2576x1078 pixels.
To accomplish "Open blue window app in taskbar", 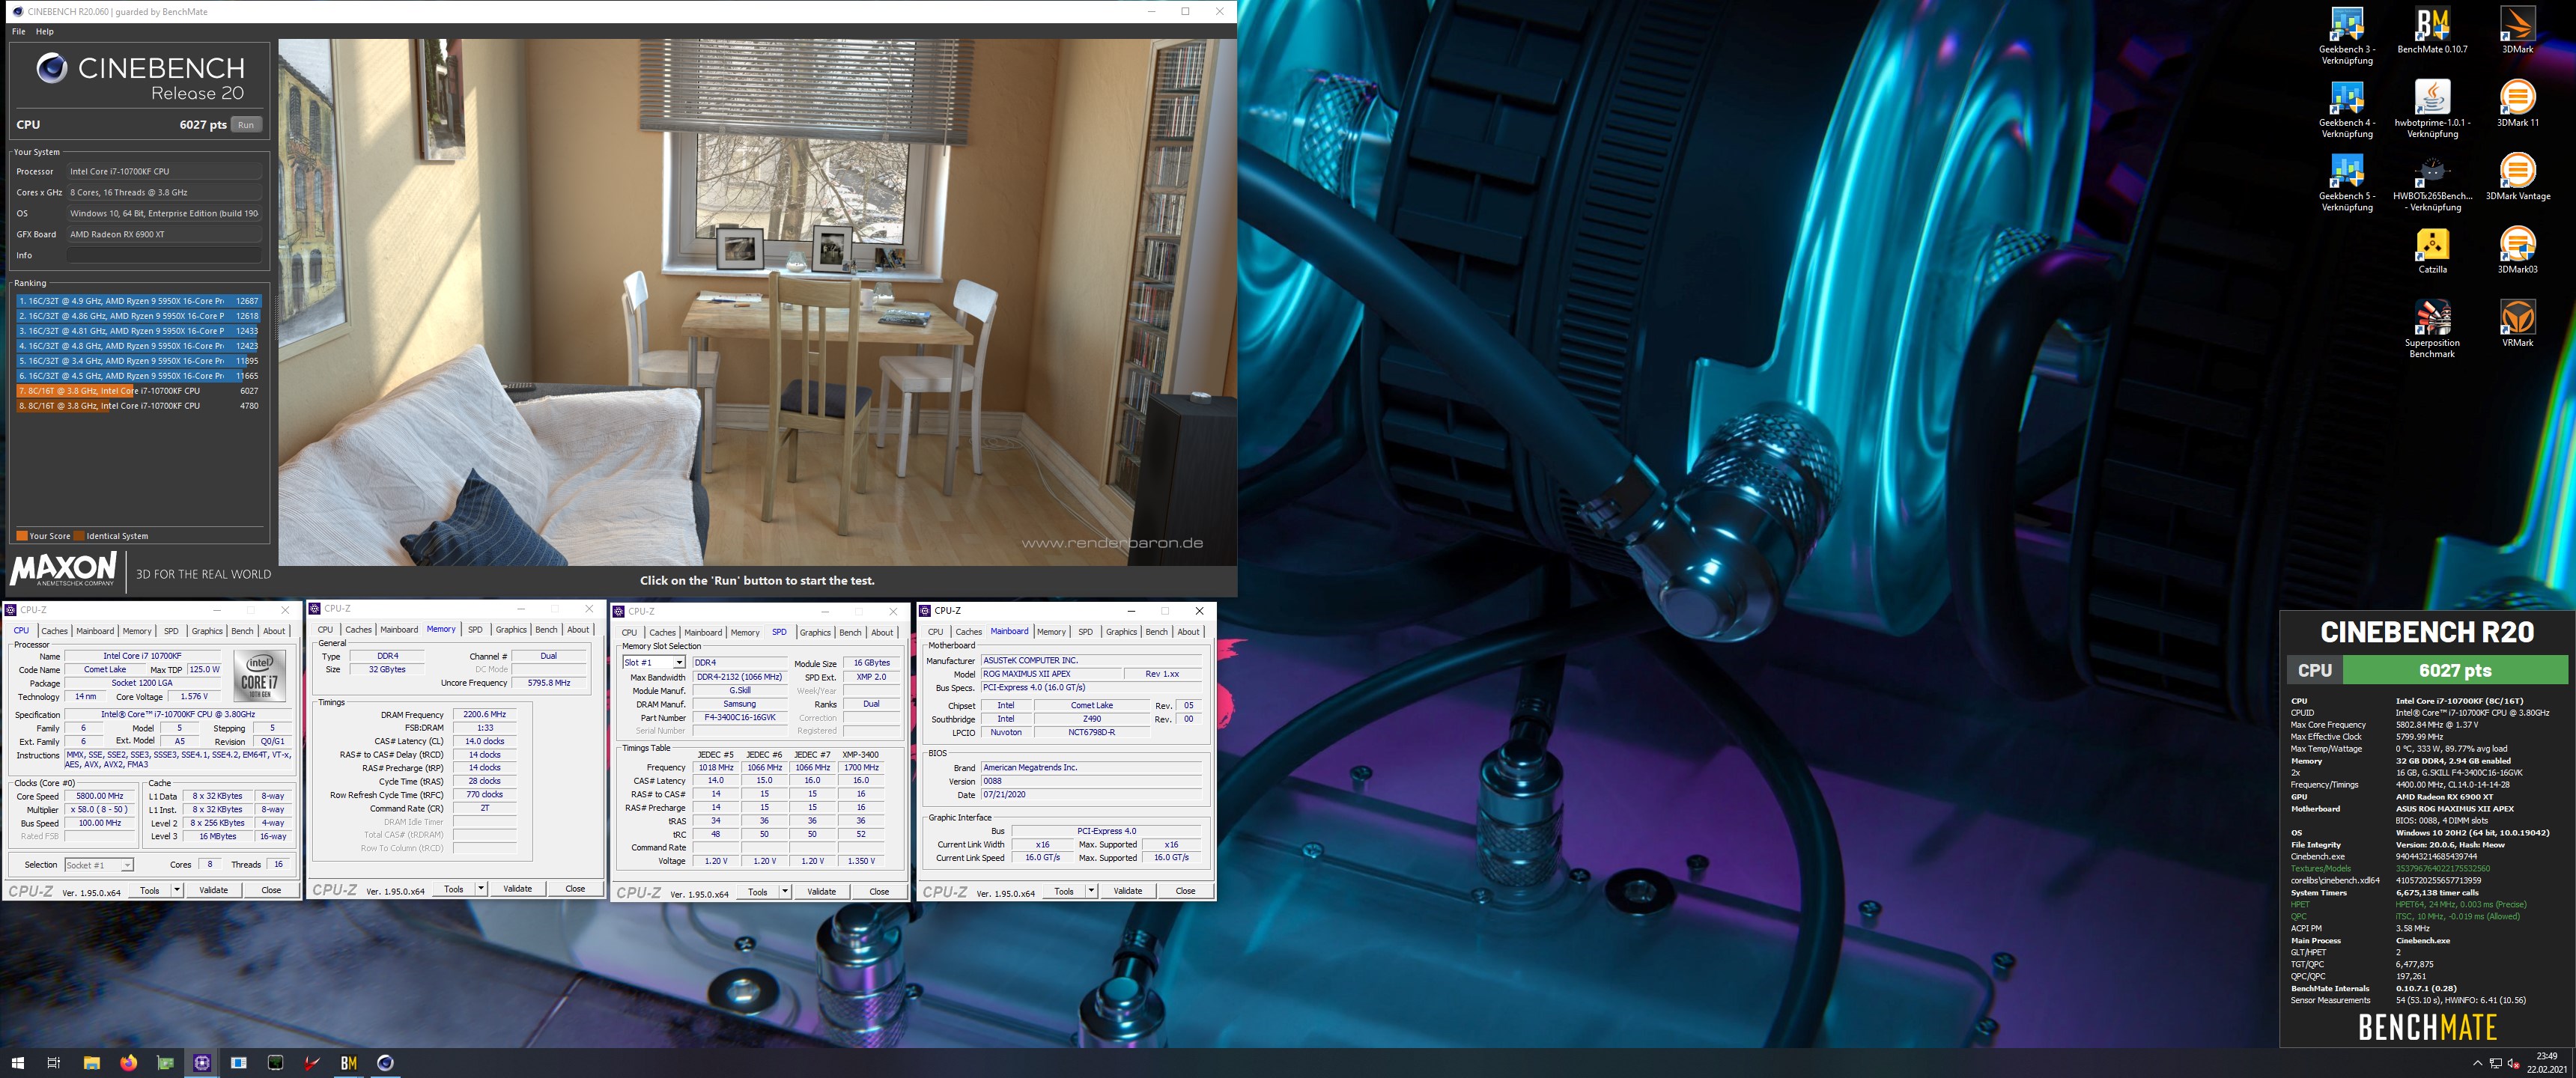I will point(238,1062).
